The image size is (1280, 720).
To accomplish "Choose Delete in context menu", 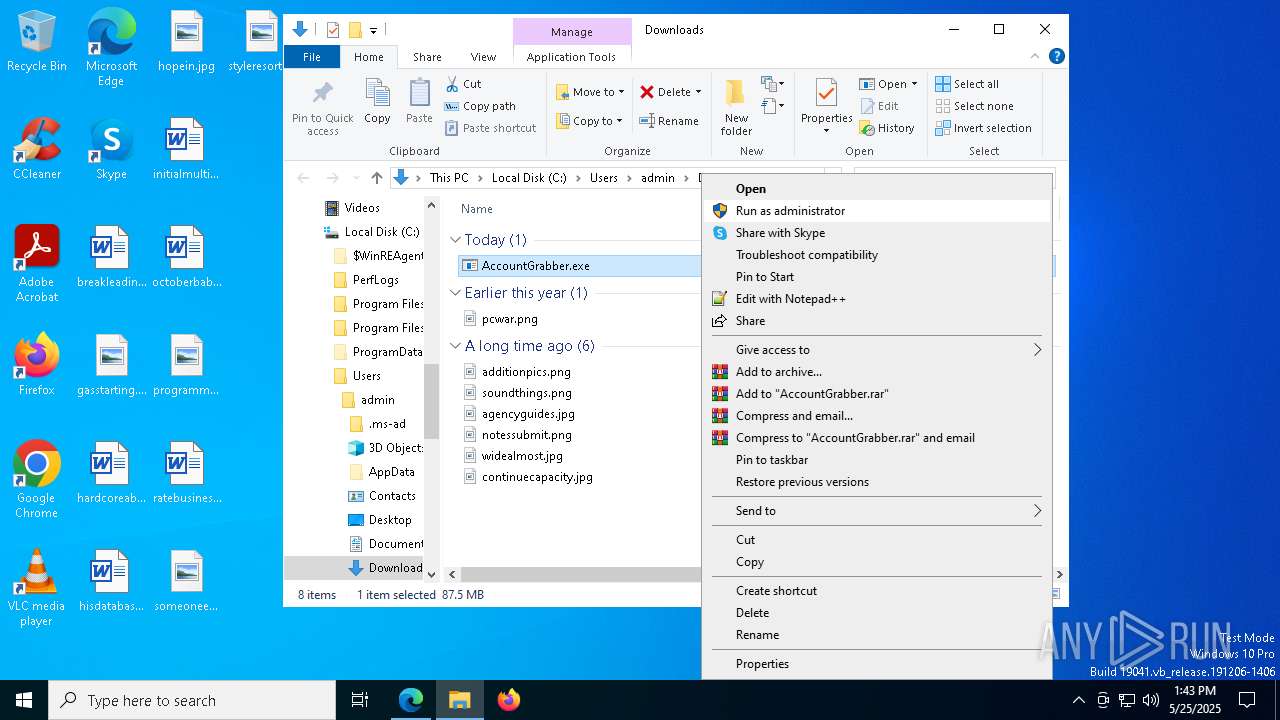I will pos(876,613).
